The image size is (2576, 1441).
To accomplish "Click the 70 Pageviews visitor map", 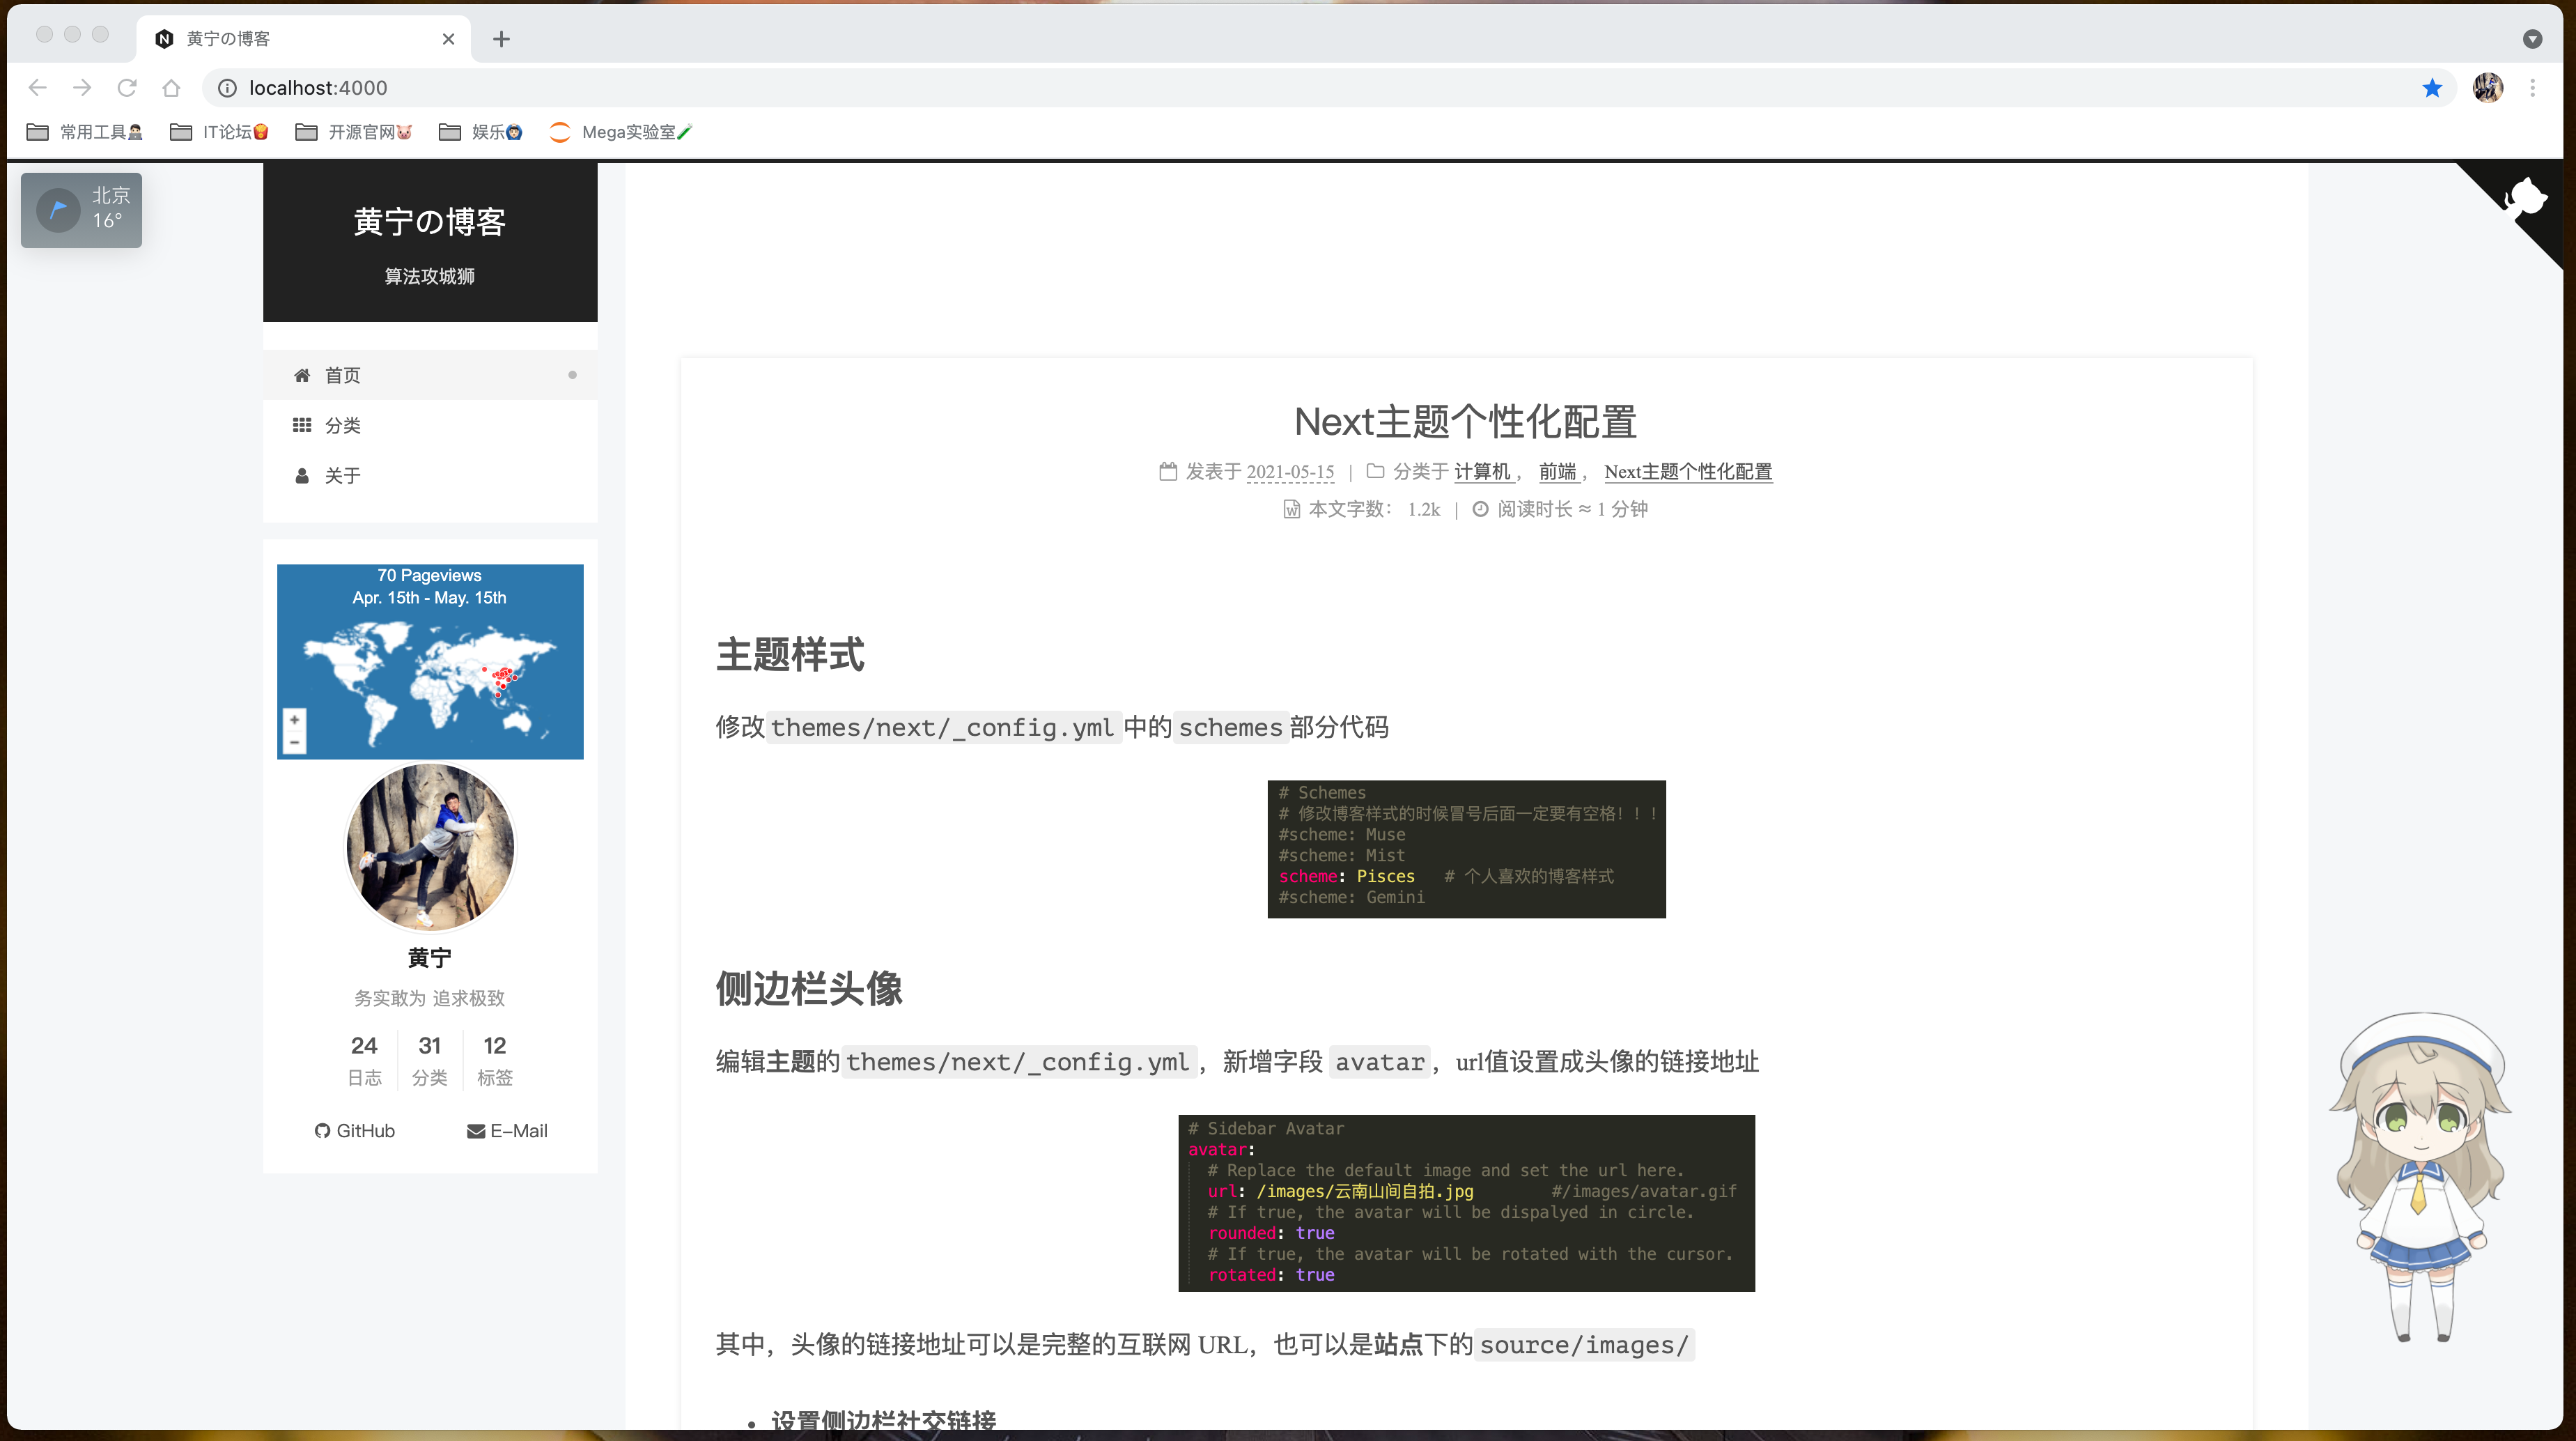I will pos(430,661).
